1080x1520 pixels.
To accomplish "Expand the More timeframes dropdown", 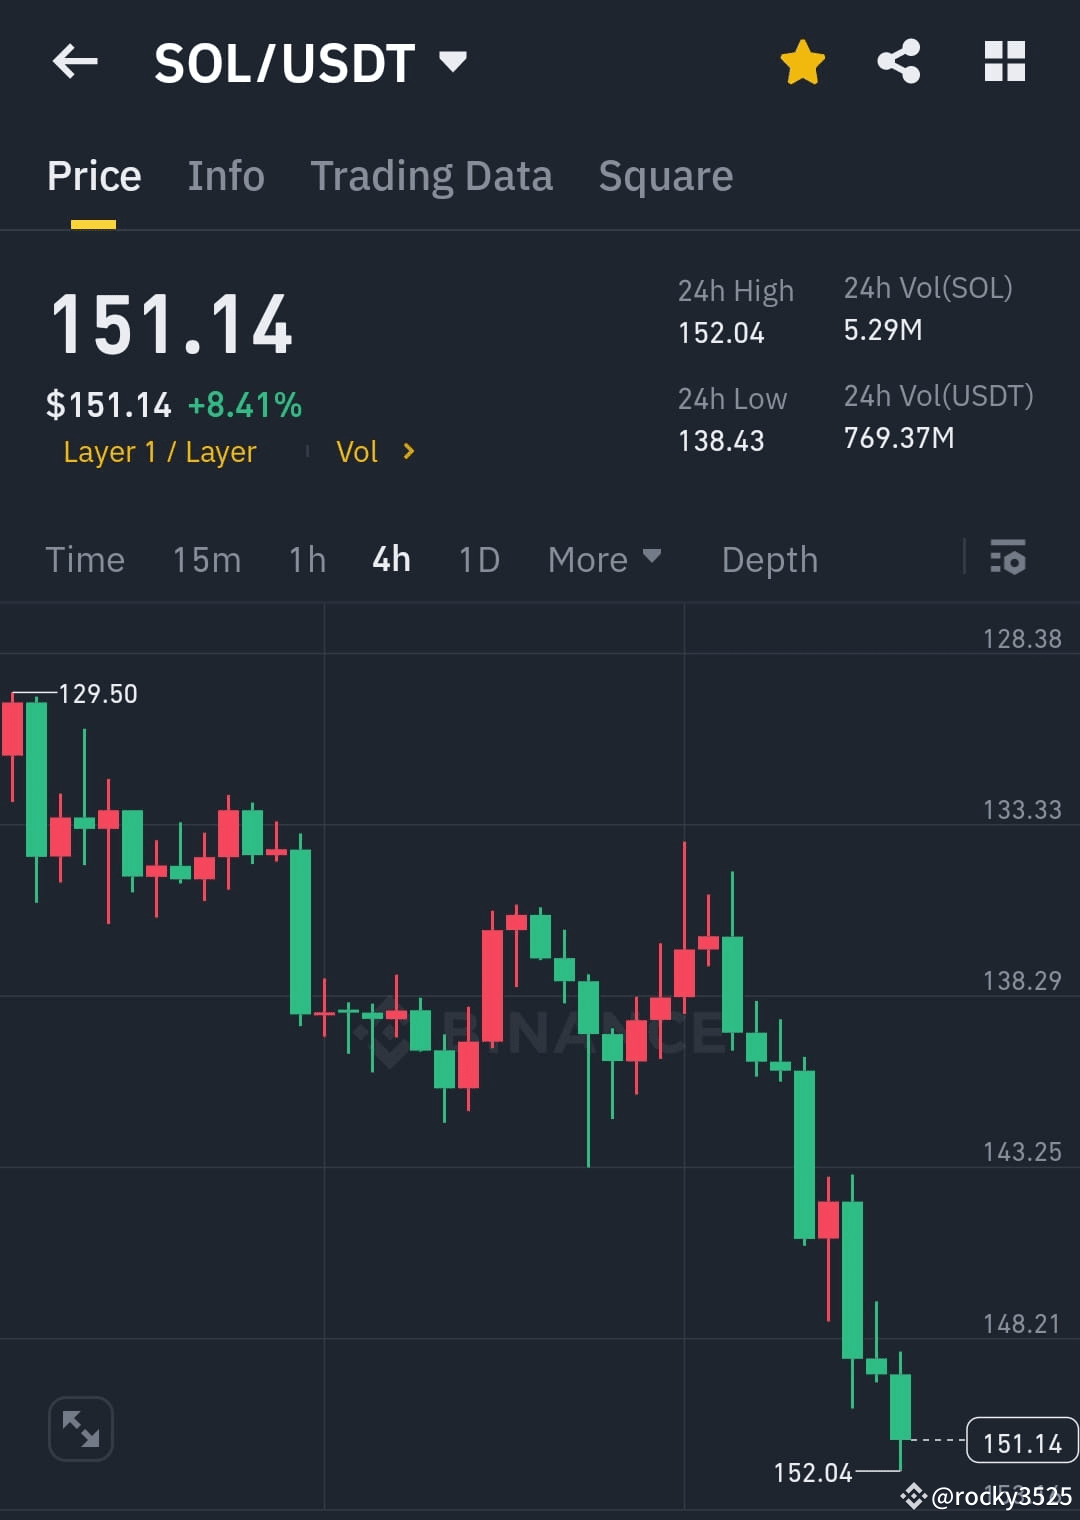I will tap(604, 559).
